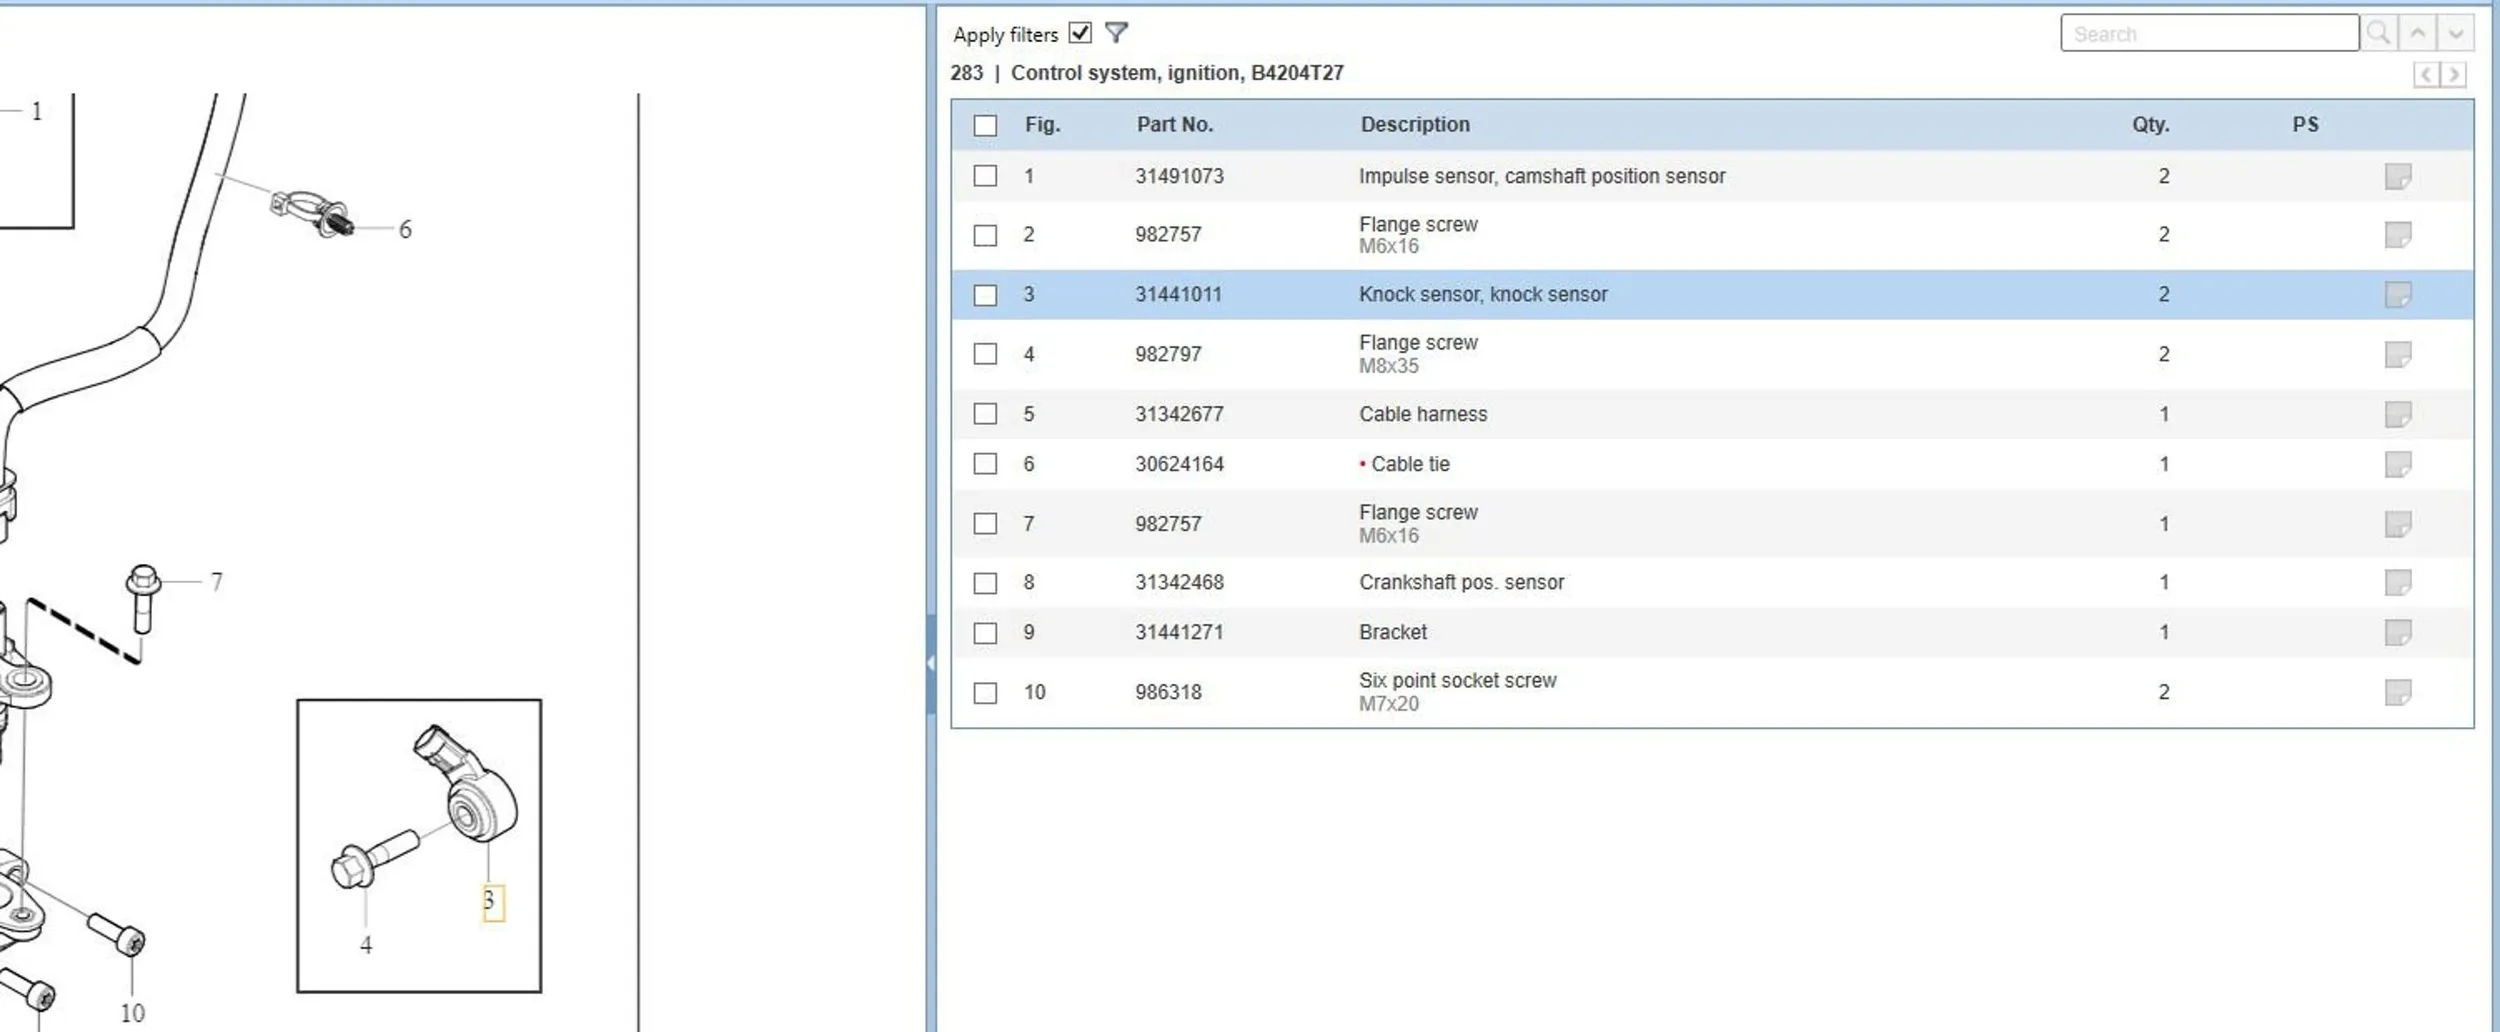Navigate to previous section chevron

[2426, 75]
